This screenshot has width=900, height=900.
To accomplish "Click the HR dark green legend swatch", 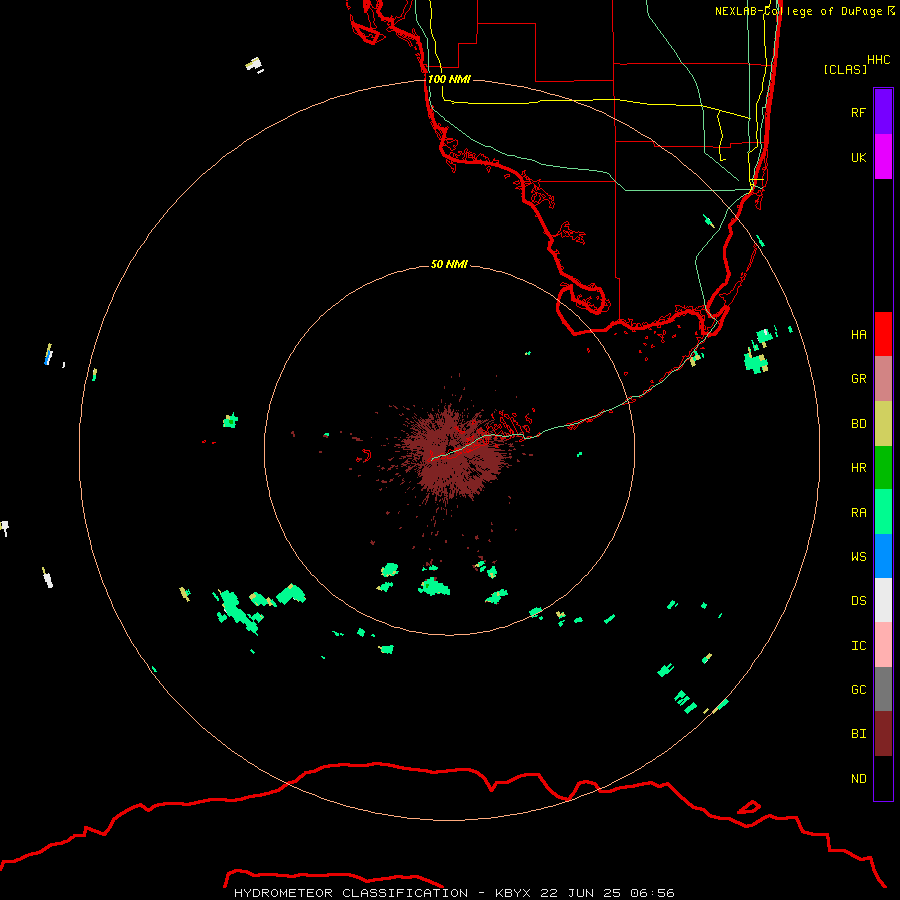I will (x=883, y=468).
